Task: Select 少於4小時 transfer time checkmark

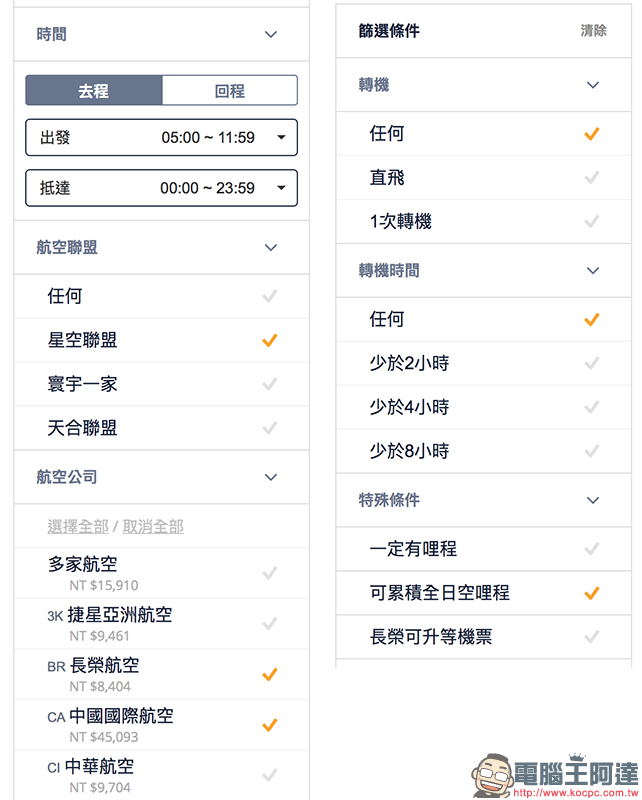Action: click(x=591, y=407)
